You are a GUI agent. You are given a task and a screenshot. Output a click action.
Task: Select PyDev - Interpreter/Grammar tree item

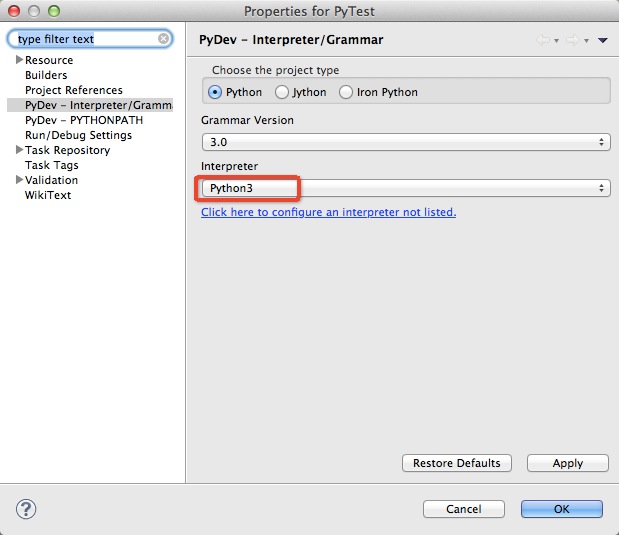tap(99, 105)
